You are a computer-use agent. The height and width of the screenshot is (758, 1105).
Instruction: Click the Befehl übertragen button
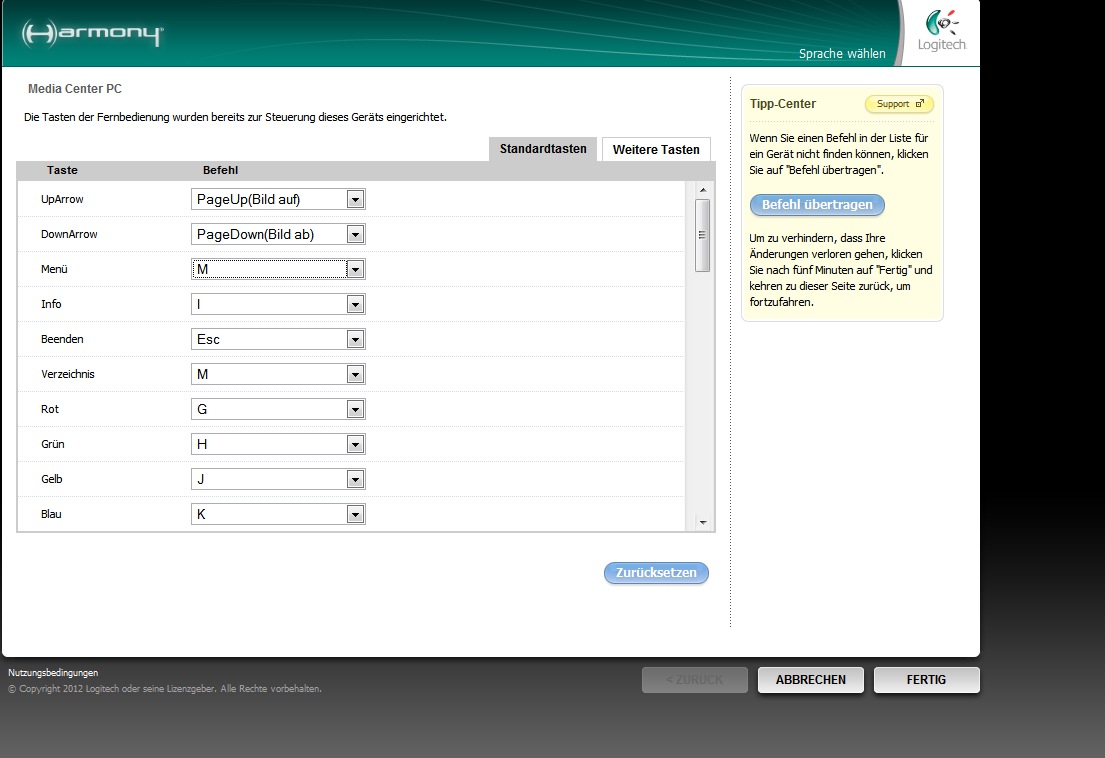[x=817, y=205]
